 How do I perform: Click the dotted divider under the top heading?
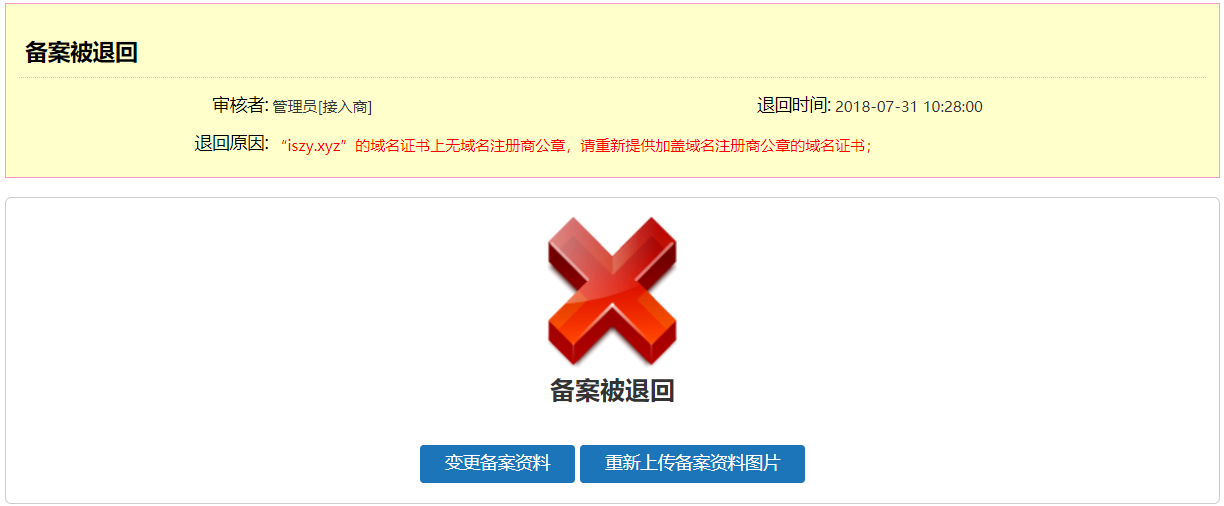(612, 77)
